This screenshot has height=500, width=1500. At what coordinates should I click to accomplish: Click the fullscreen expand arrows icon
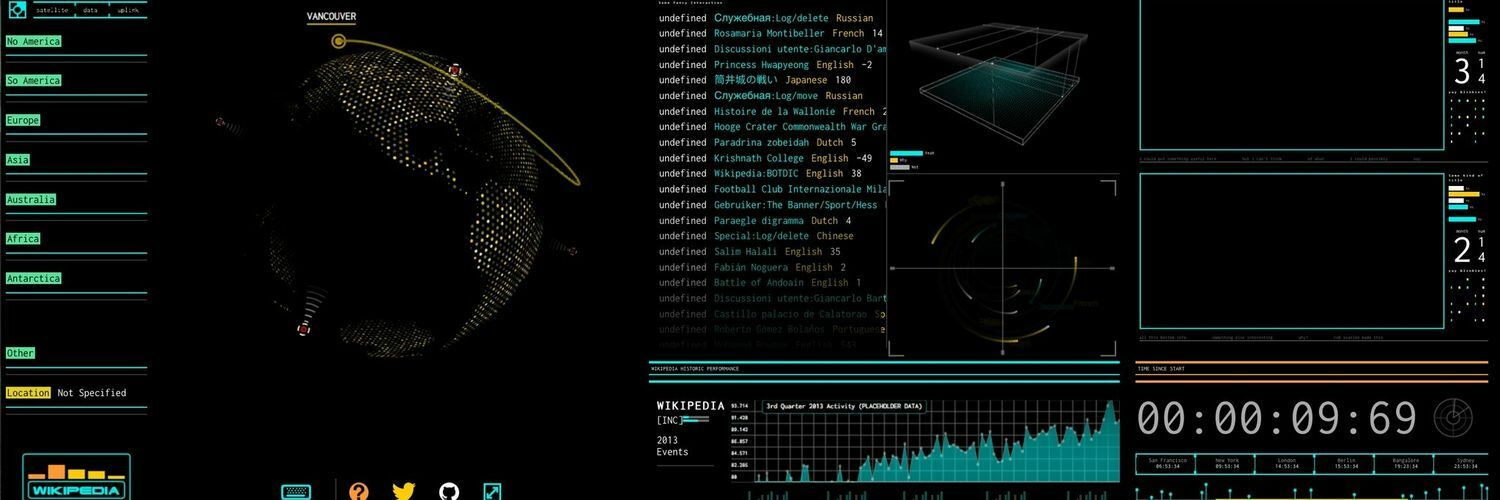pos(492,491)
